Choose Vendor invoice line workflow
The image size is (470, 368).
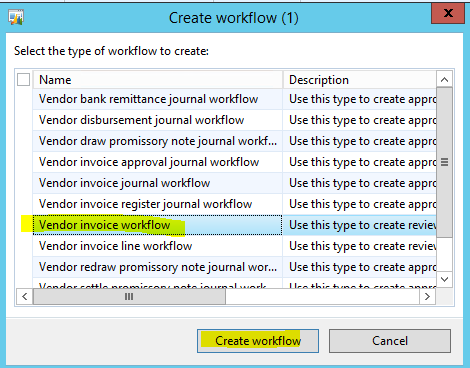click(x=234, y=246)
